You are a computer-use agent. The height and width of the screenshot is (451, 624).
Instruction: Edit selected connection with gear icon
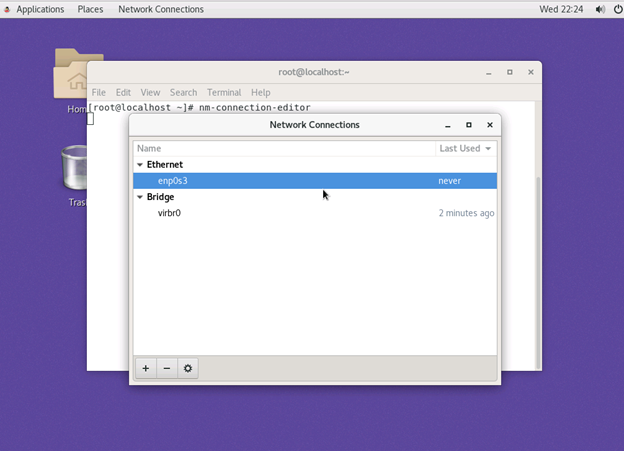188,369
